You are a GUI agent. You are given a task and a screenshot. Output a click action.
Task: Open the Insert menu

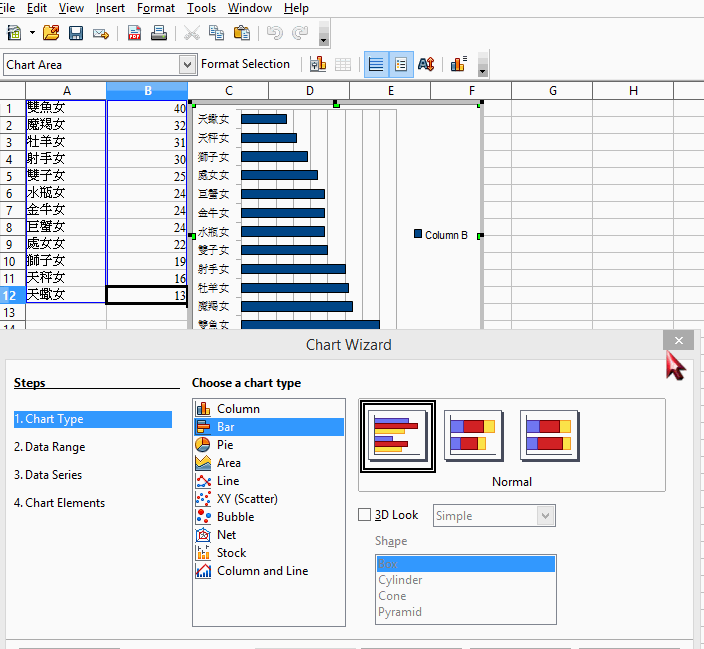110,8
